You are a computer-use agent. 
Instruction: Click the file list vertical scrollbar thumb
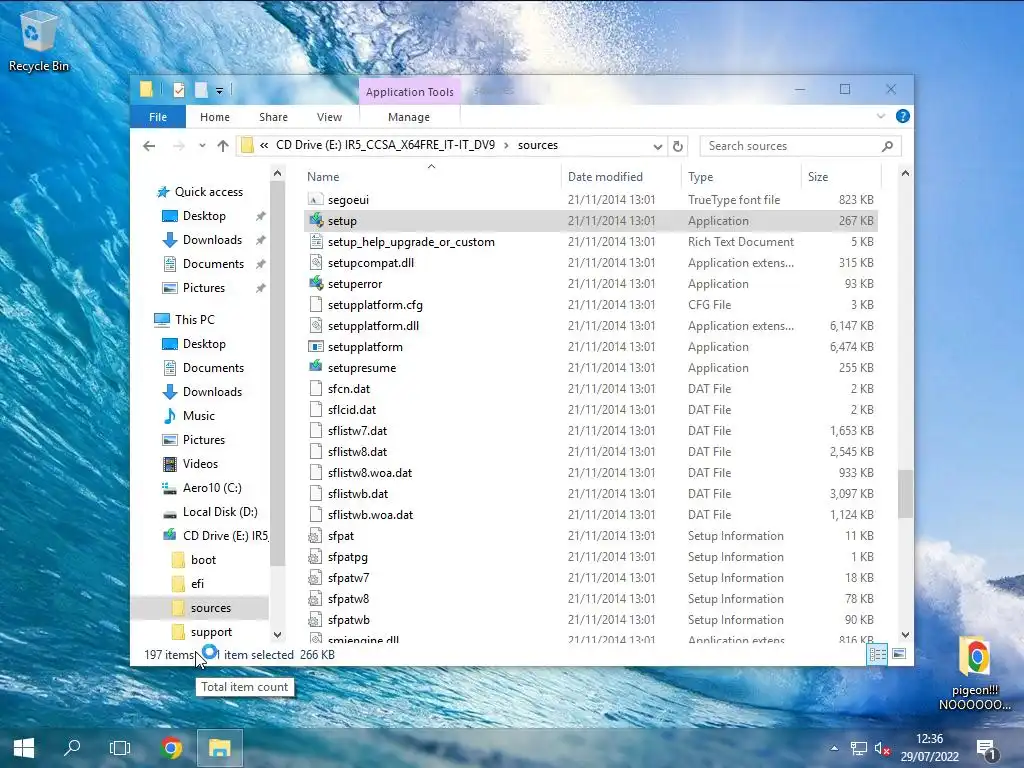click(x=904, y=493)
